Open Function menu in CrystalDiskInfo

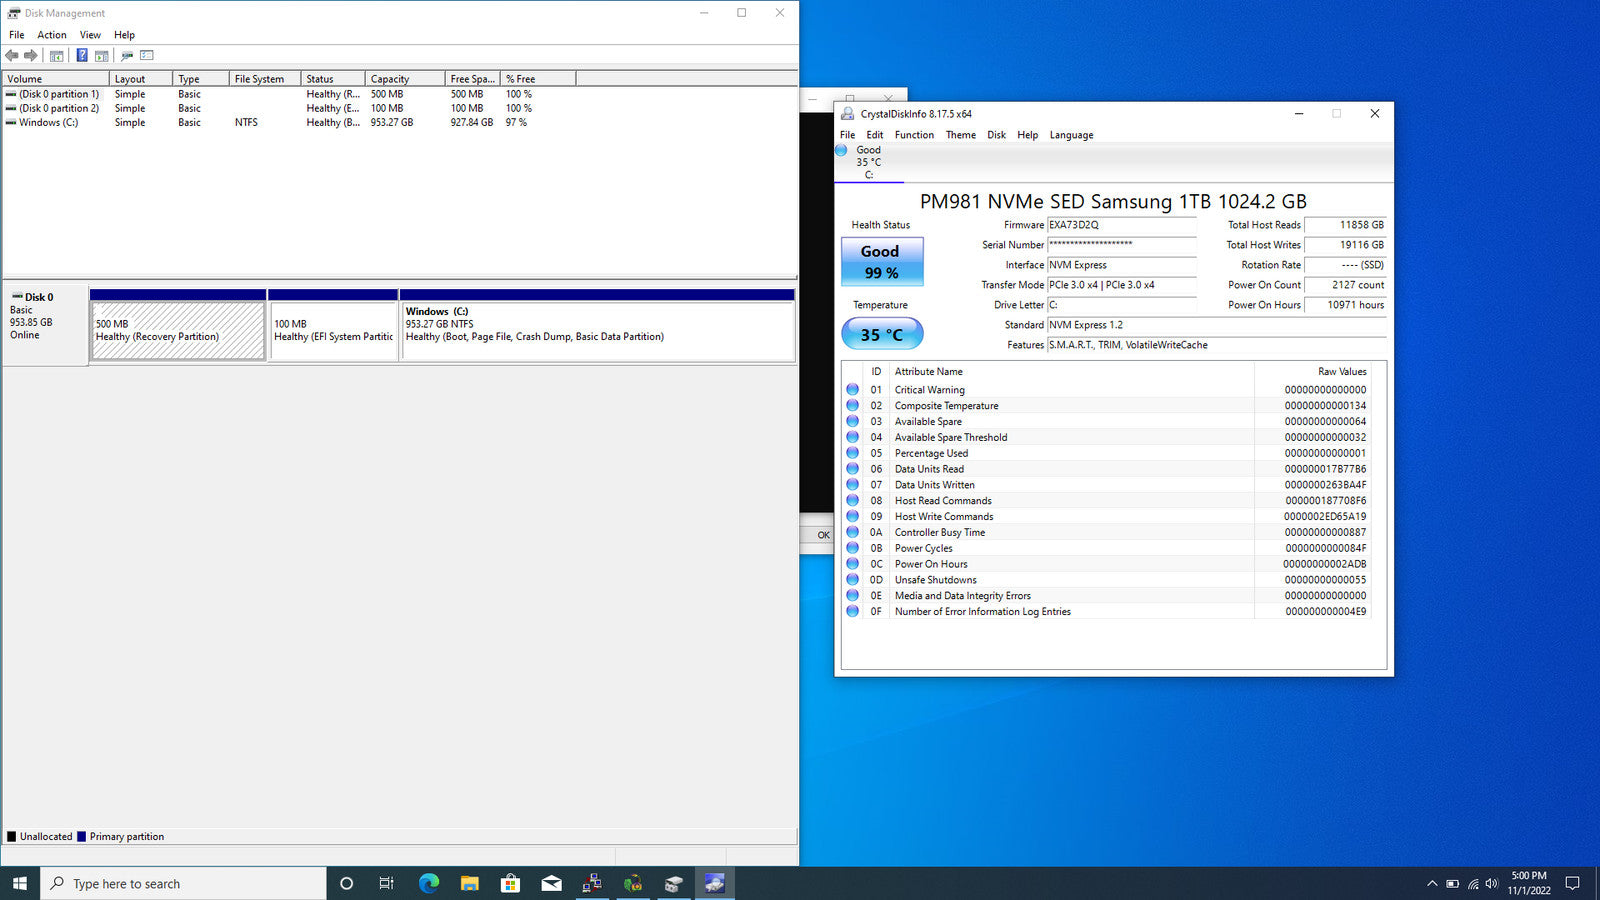click(914, 135)
